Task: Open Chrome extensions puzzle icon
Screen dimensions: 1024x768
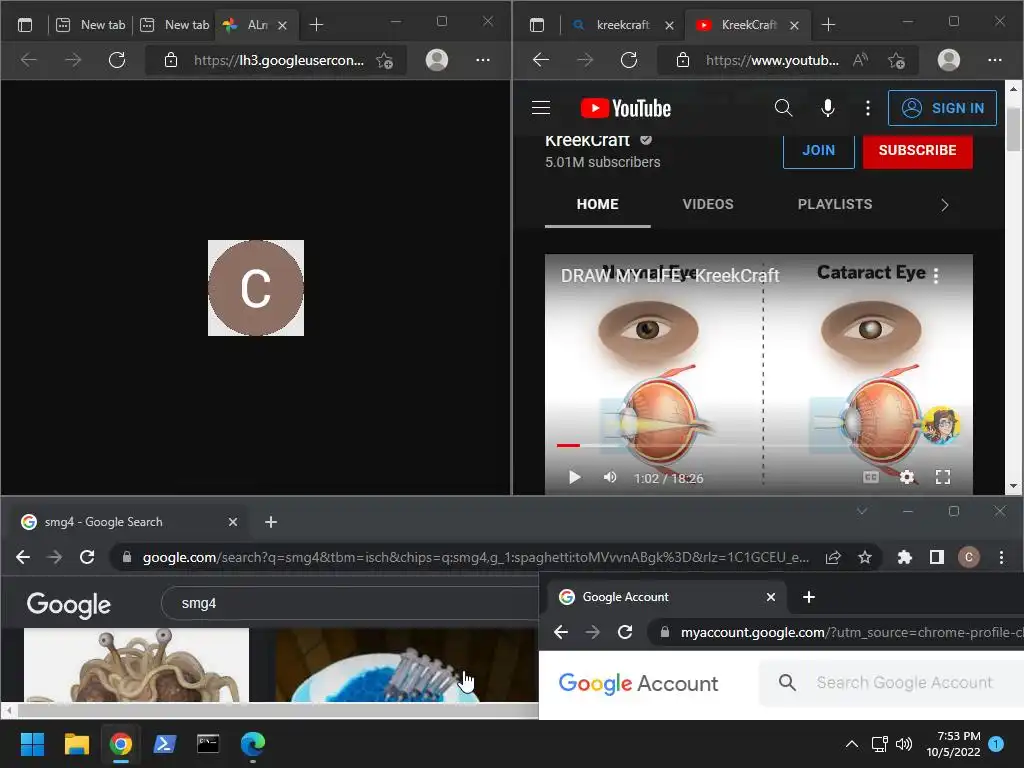Action: (x=904, y=558)
